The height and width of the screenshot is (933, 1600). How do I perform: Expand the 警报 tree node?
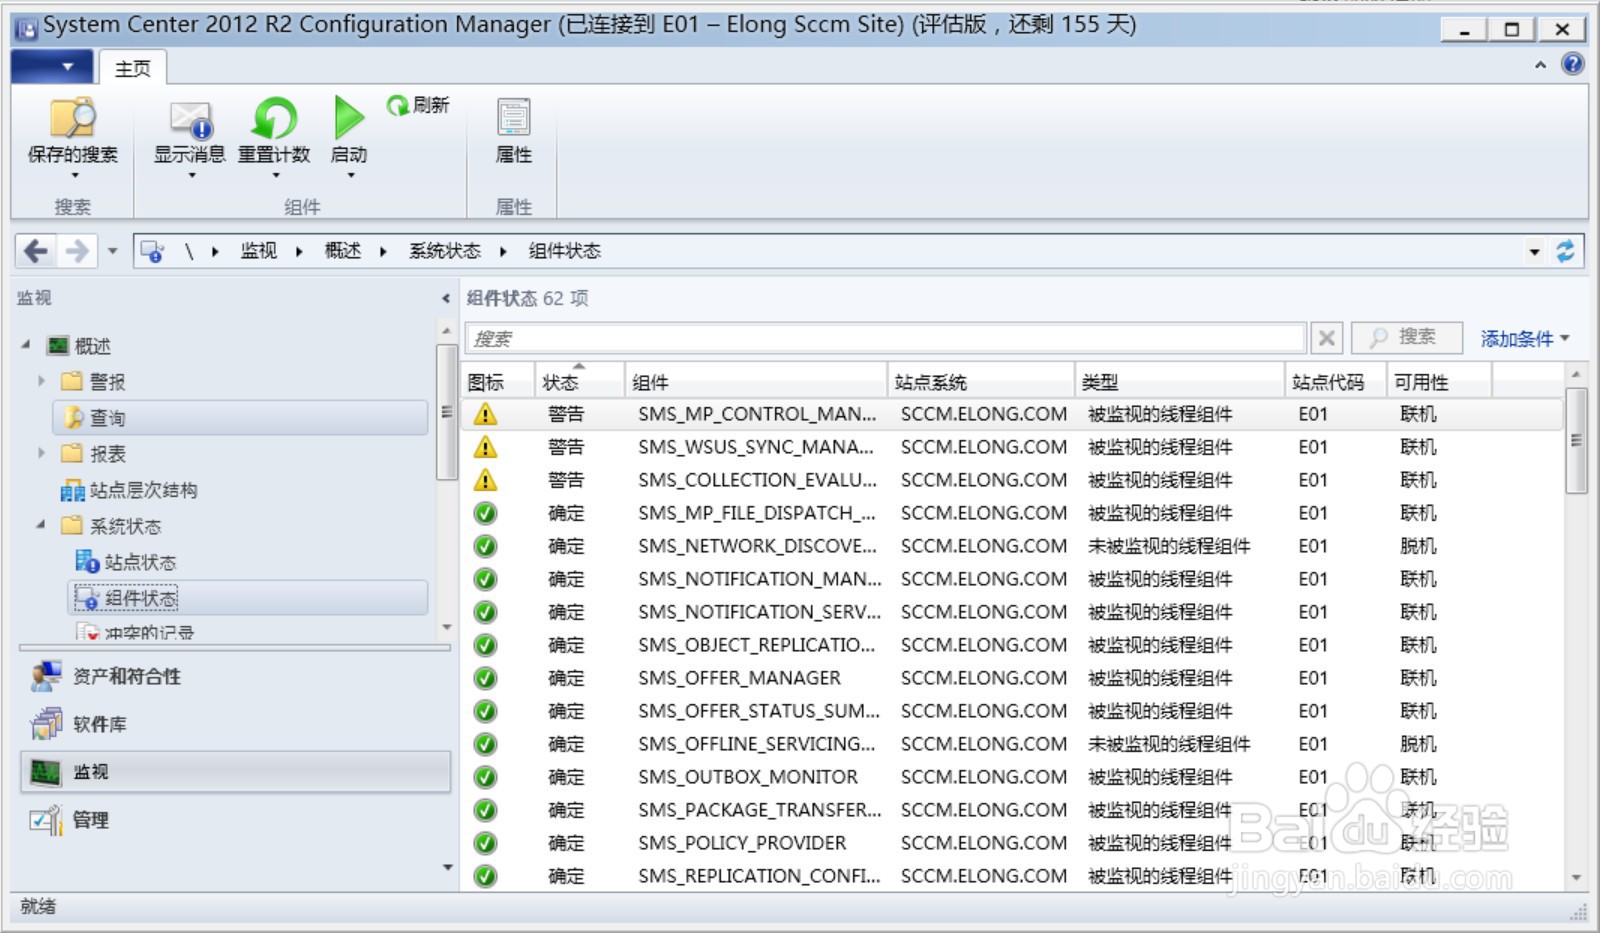point(41,381)
